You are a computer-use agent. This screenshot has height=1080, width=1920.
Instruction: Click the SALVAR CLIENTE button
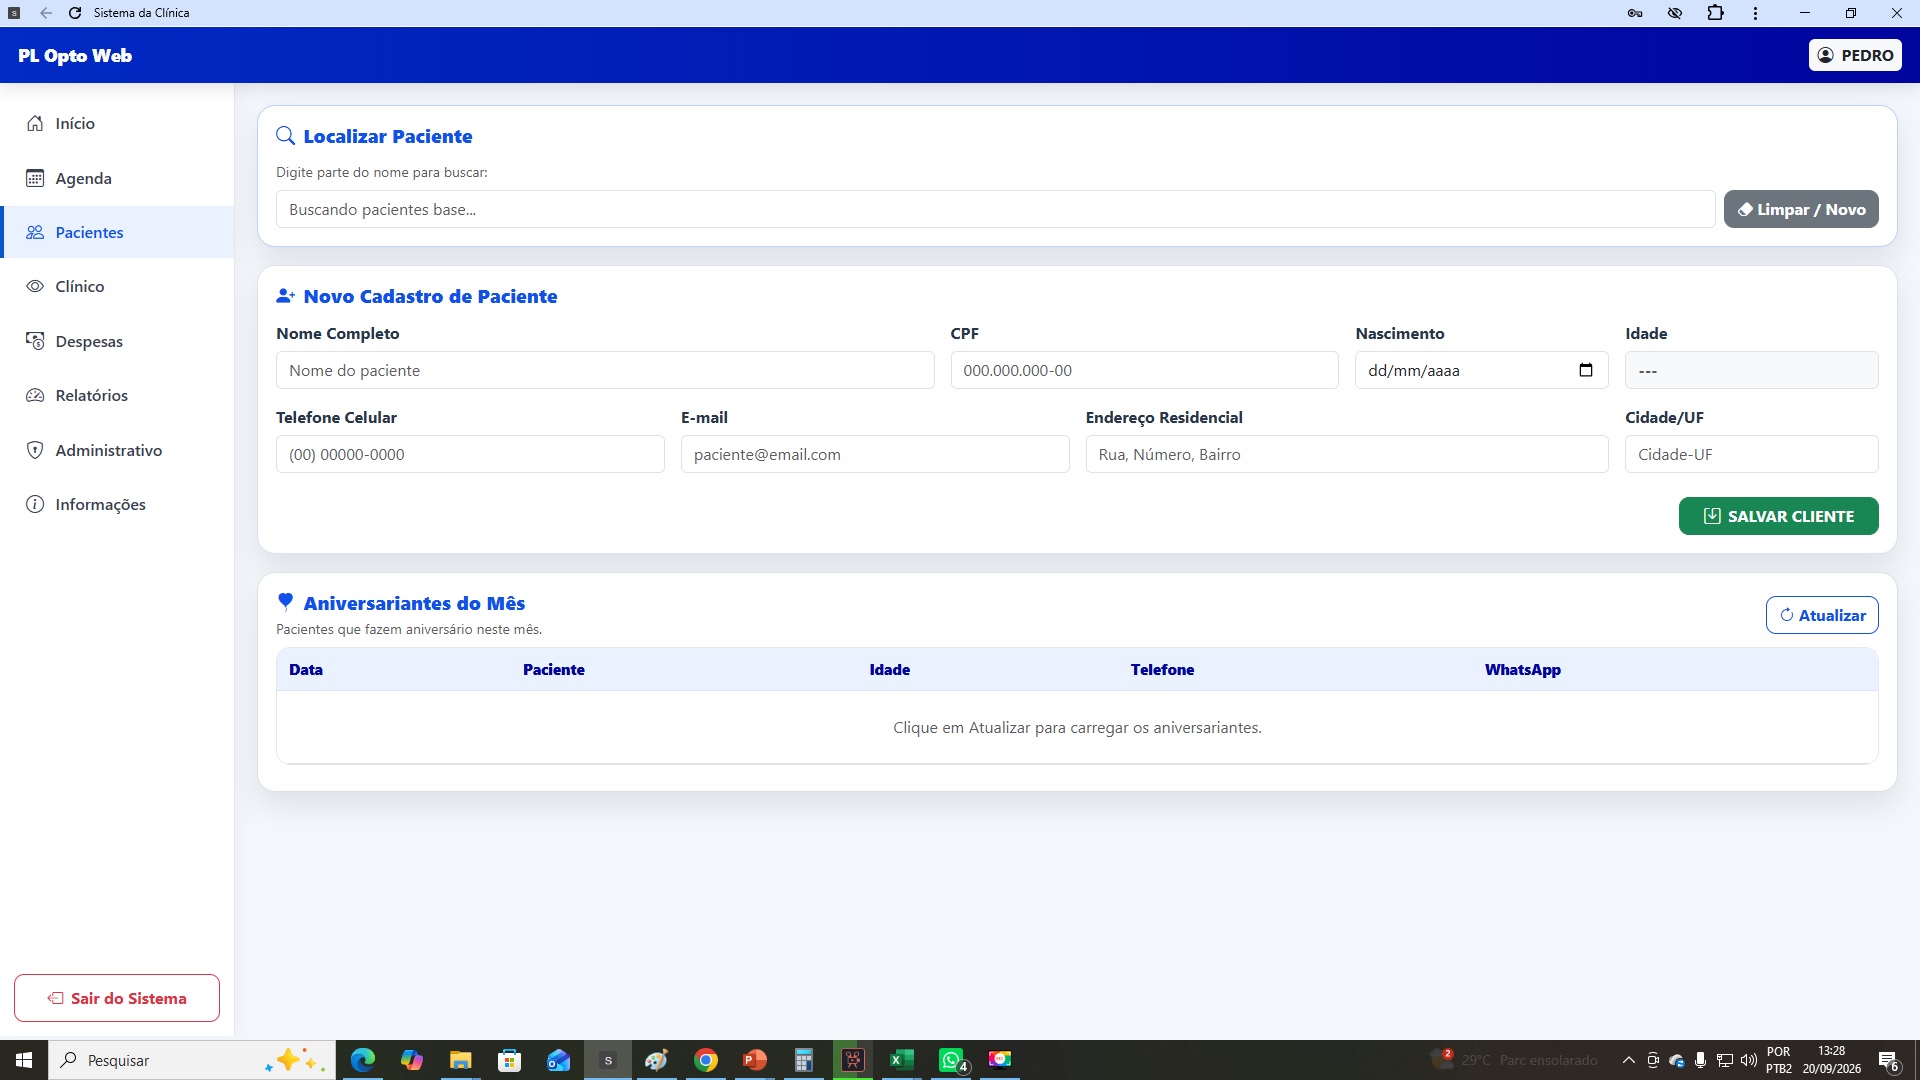tap(1778, 516)
